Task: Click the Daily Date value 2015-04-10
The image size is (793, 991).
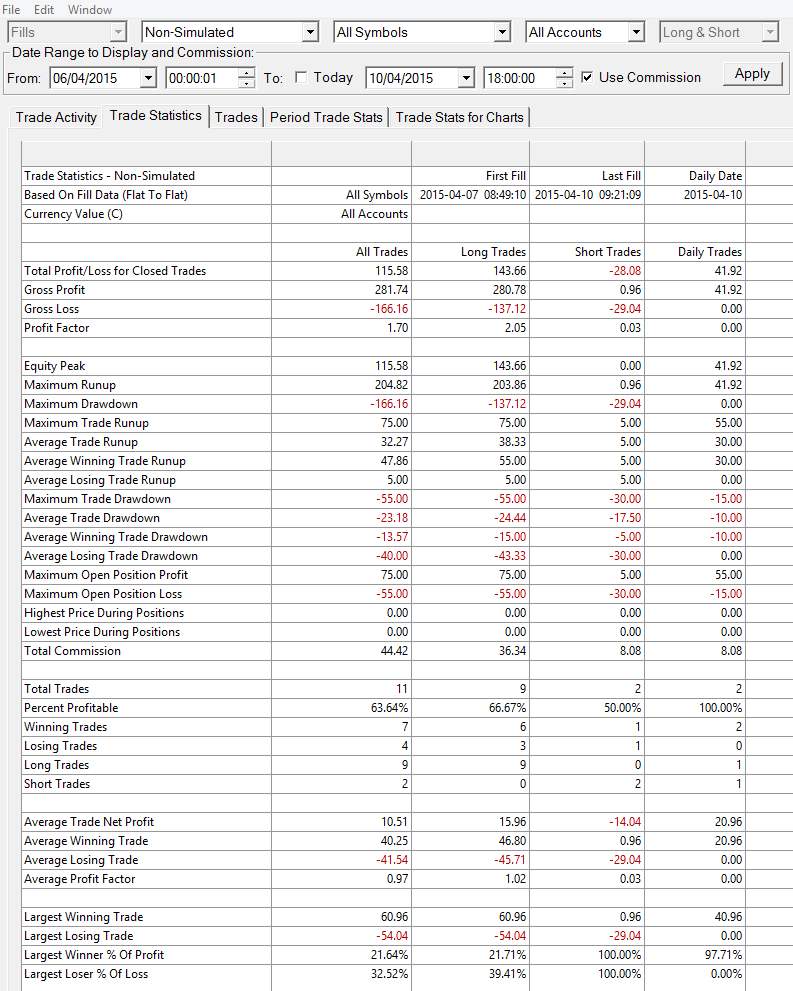Action: coord(713,195)
